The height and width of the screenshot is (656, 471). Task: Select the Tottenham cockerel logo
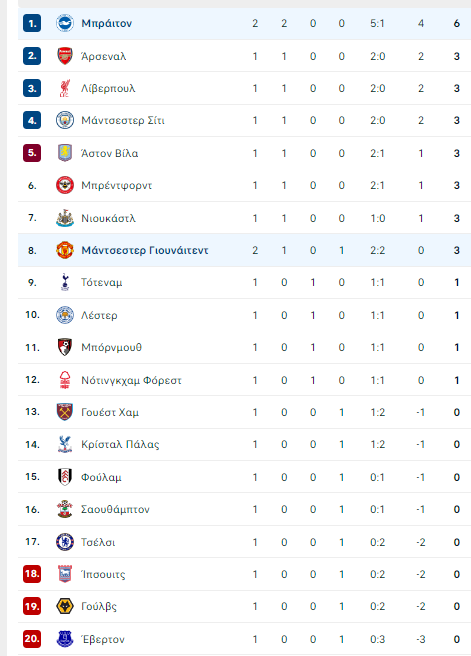coord(65,282)
